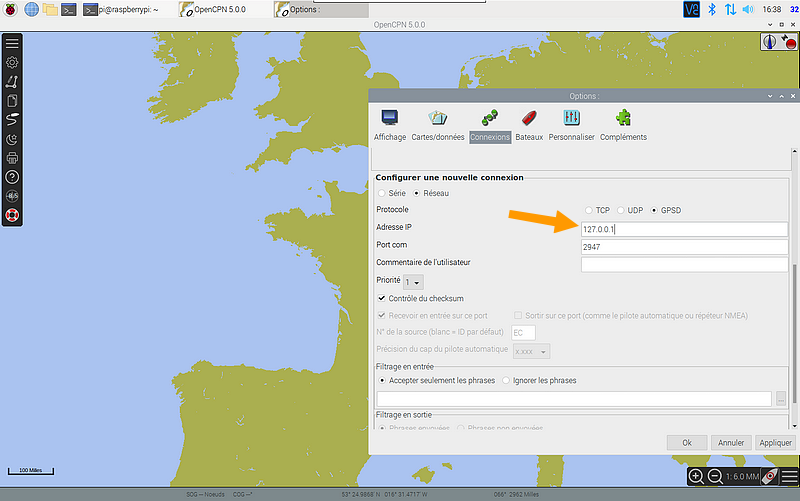The width and height of the screenshot is (800, 501).
Task: Click in the Adresse IP field
Action: pyautogui.click(x=684, y=229)
